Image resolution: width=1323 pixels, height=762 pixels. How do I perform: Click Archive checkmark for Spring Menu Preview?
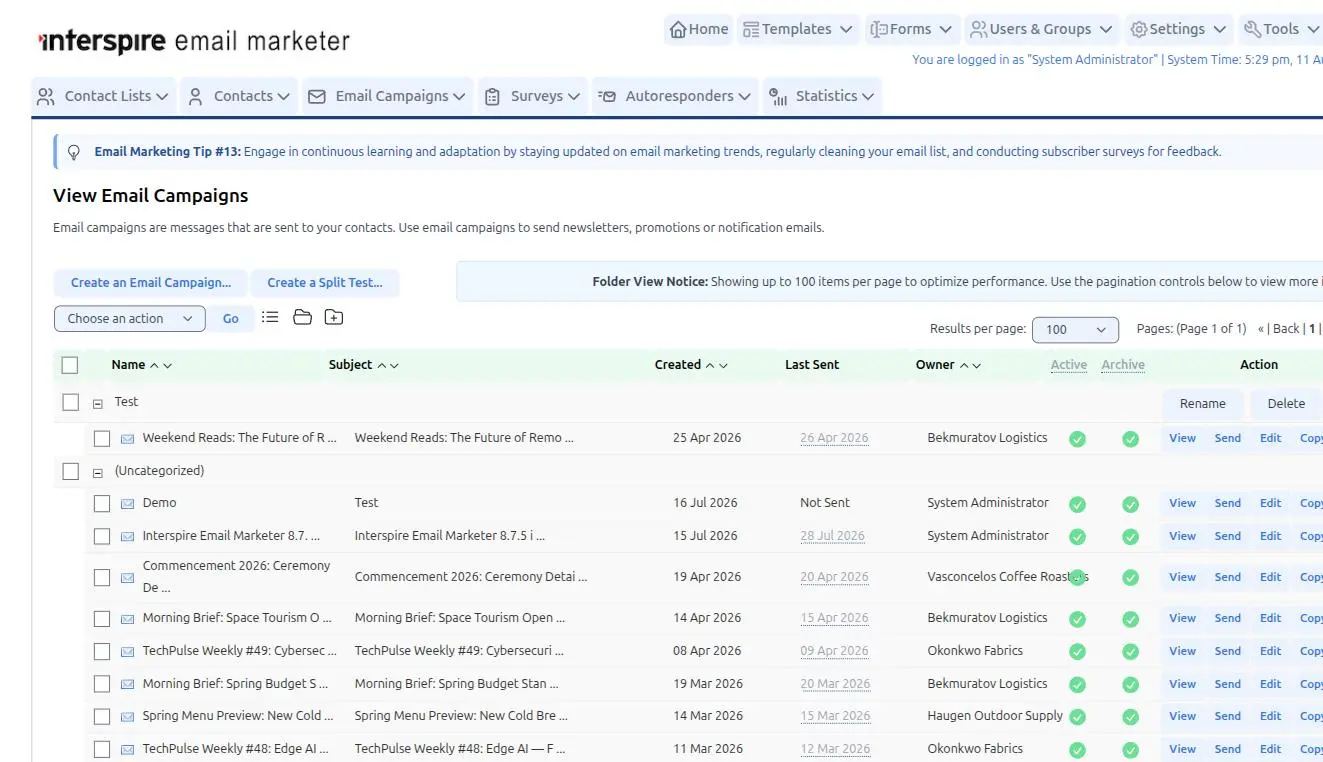coord(1130,717)
